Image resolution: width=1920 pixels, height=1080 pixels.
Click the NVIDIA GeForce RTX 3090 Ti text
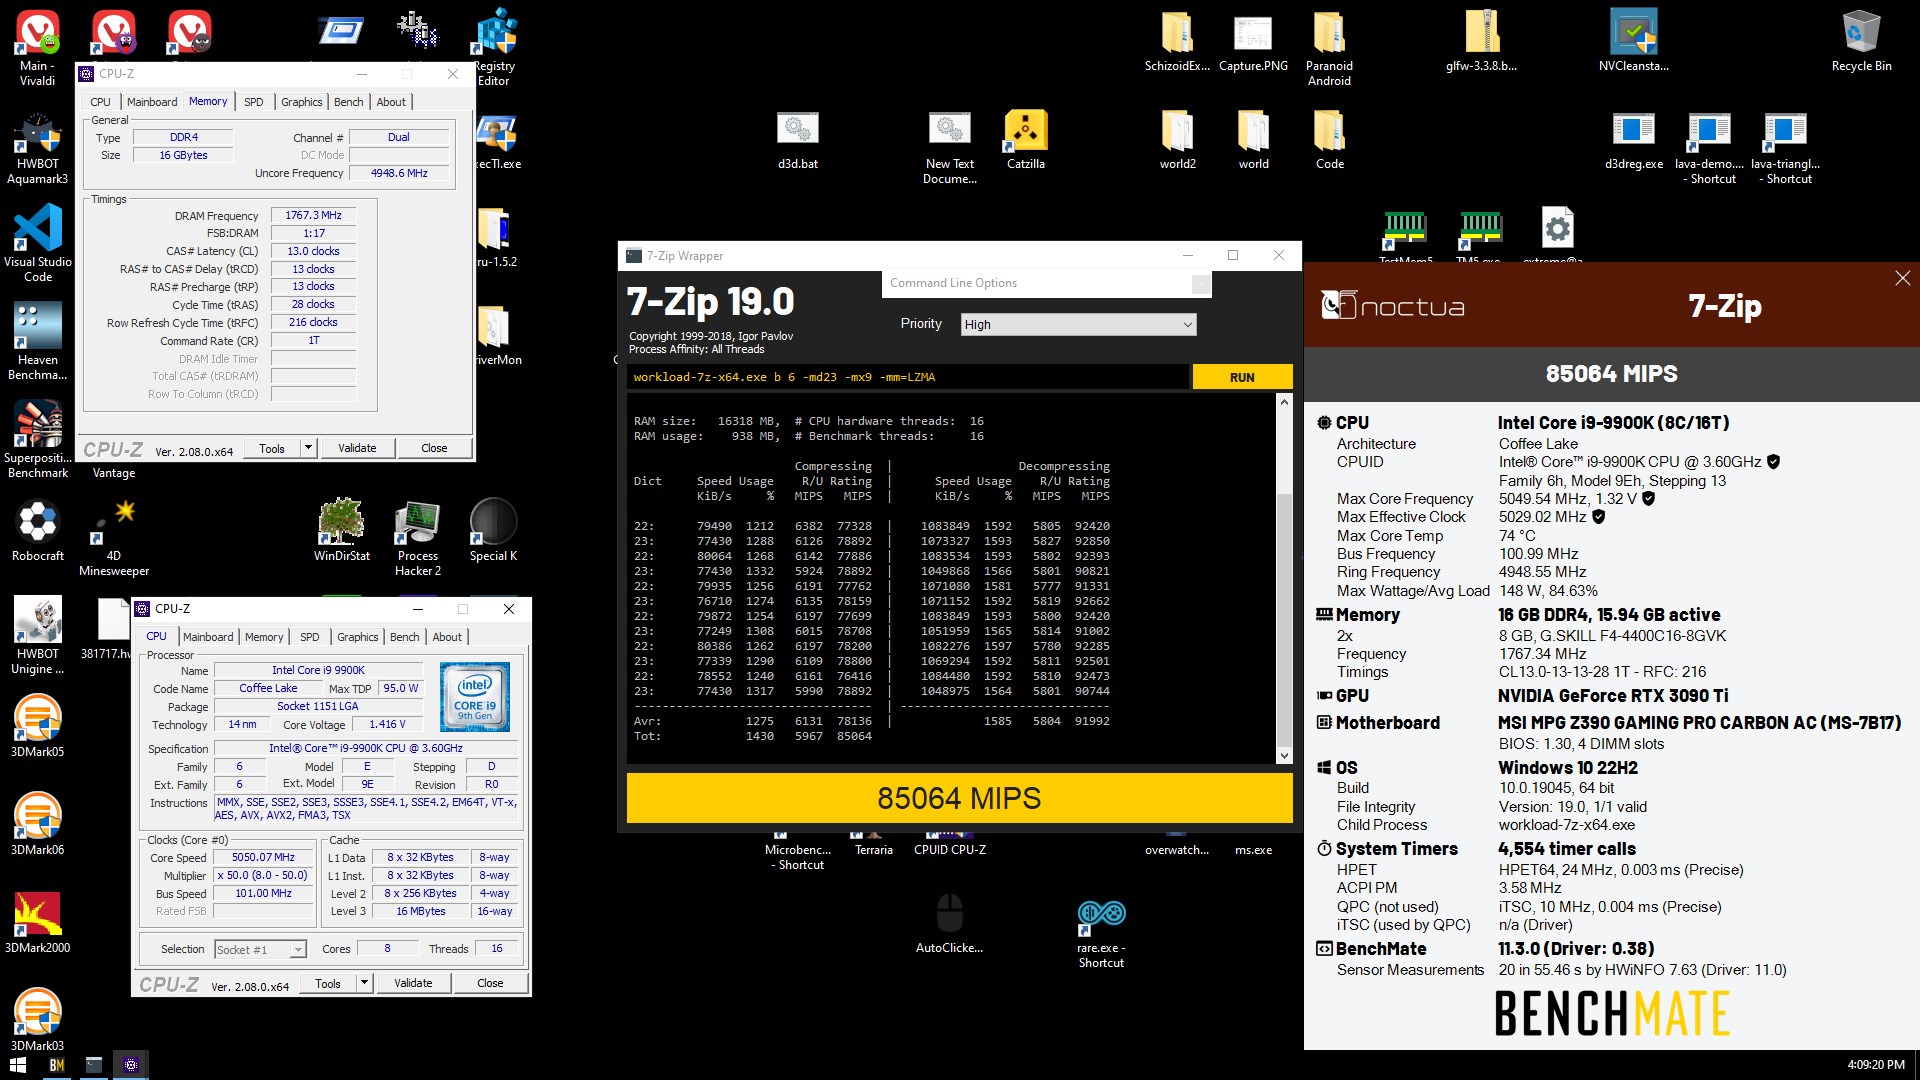coord(1612,696)
